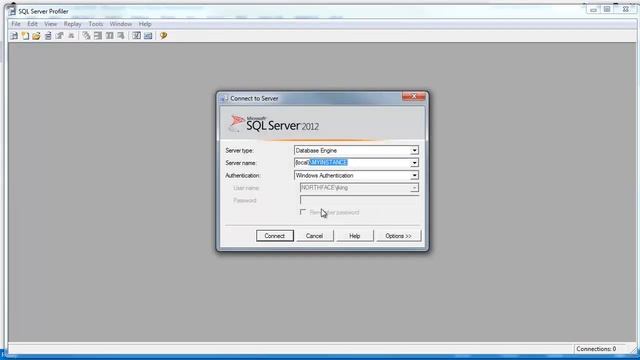Open the View menu

tap(51, 24)
